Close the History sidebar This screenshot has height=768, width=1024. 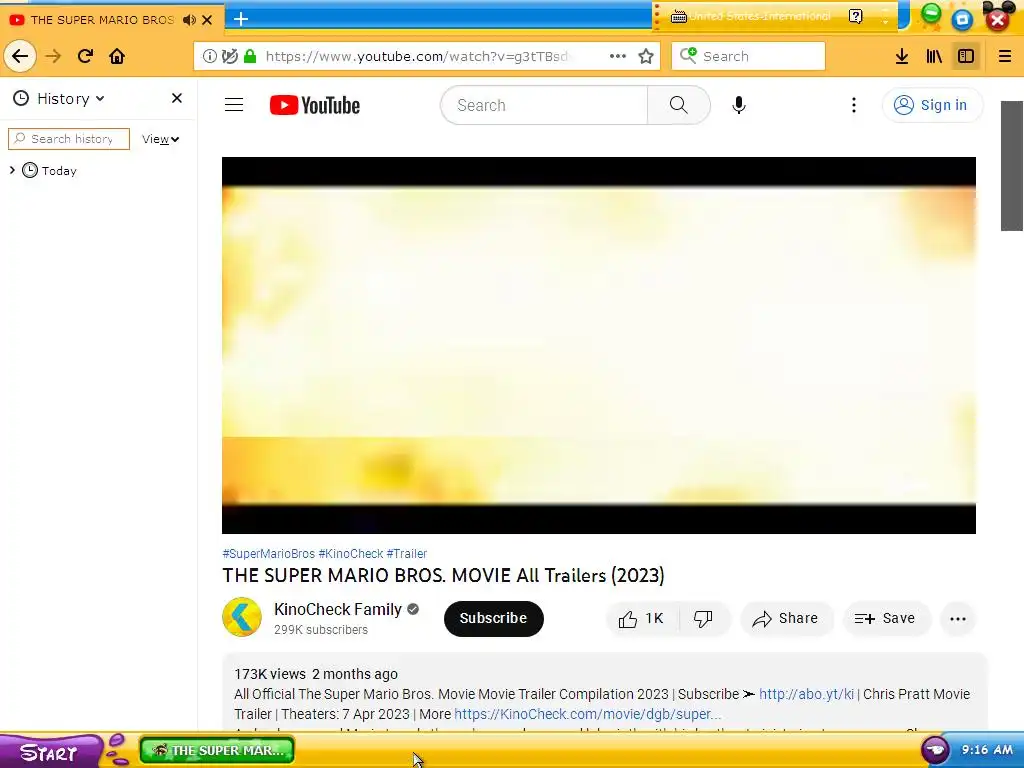176,98
